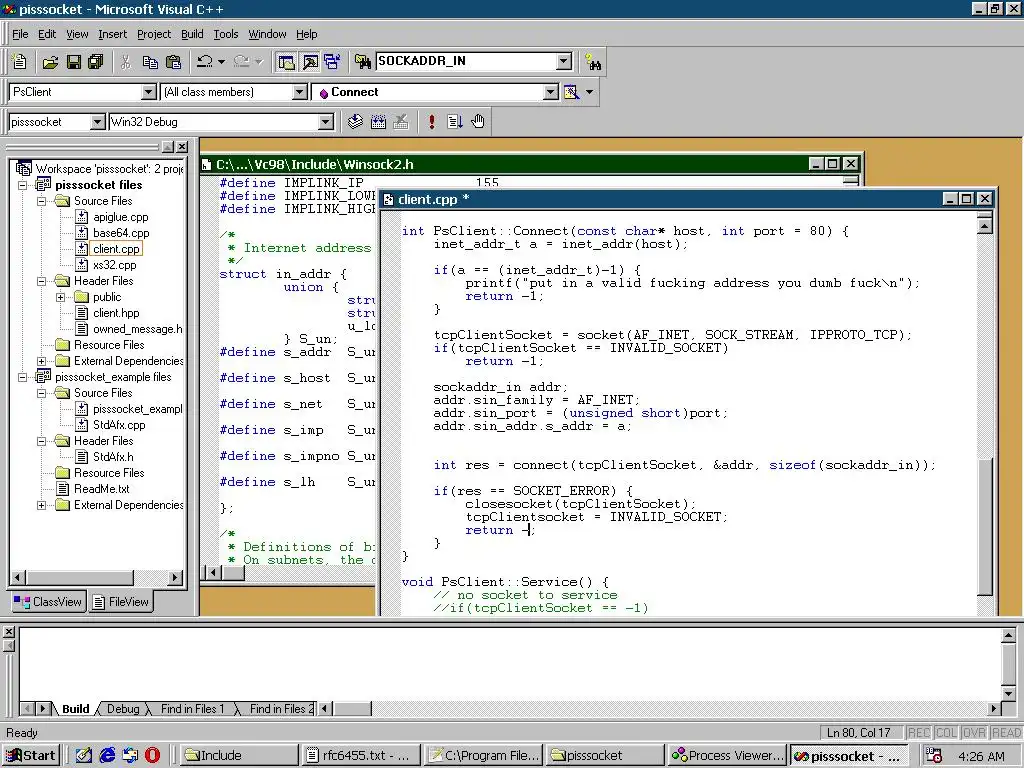The image size is (1024, 768).
Task: Open the WizardBar actions dropdown arrow
Action: 589,92
